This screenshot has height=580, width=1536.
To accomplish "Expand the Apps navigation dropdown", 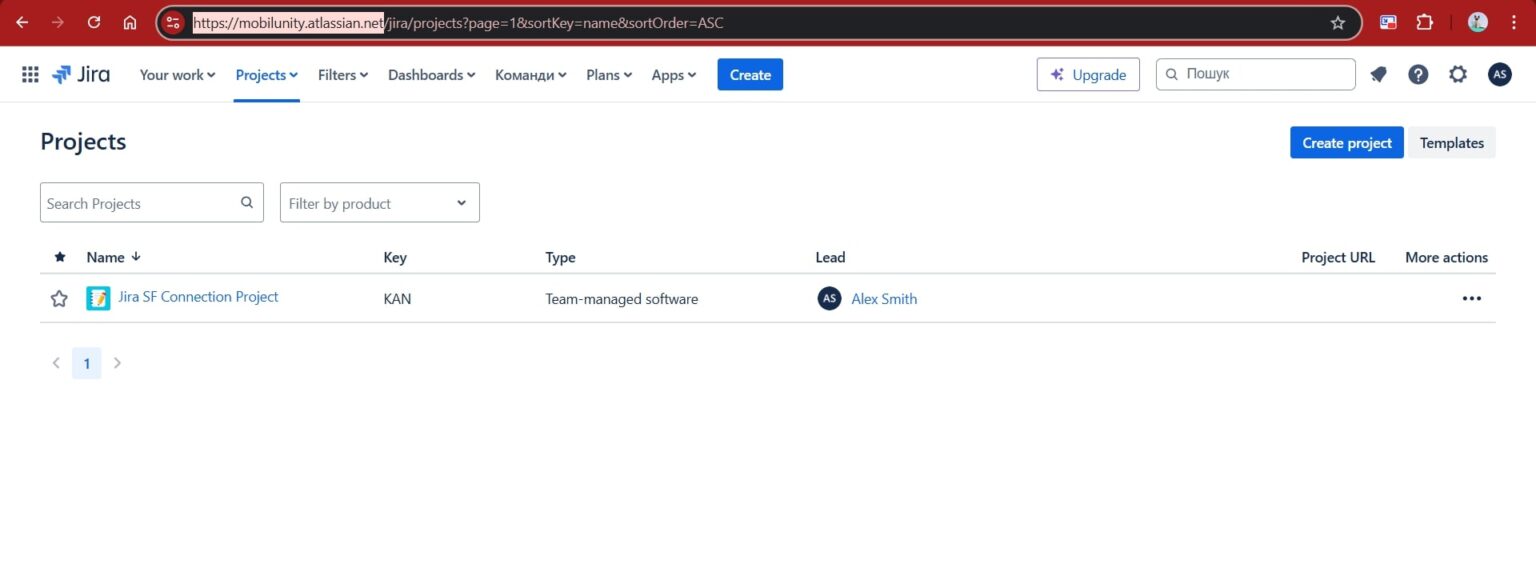I will (673, 74).
